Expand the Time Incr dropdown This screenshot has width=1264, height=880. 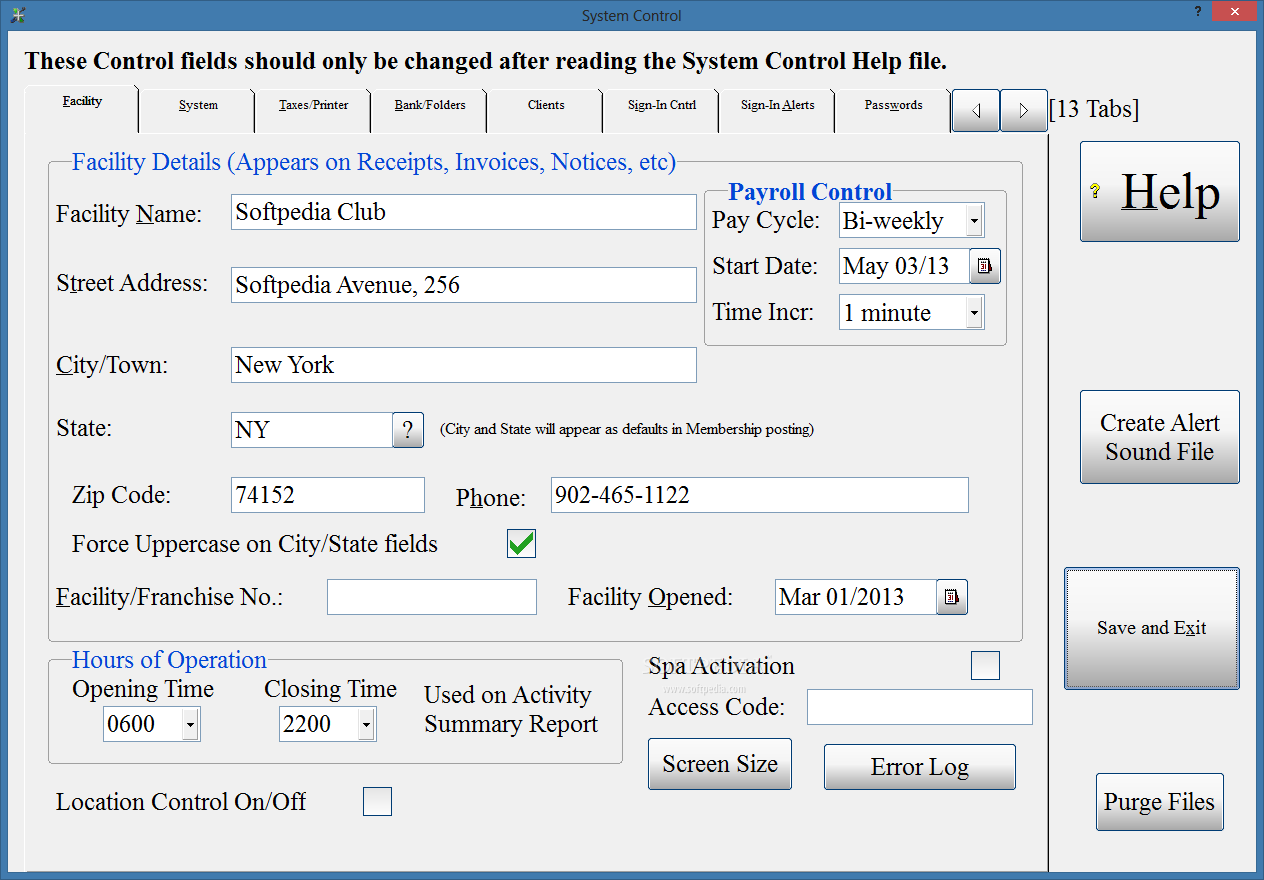tap(974, 313)
